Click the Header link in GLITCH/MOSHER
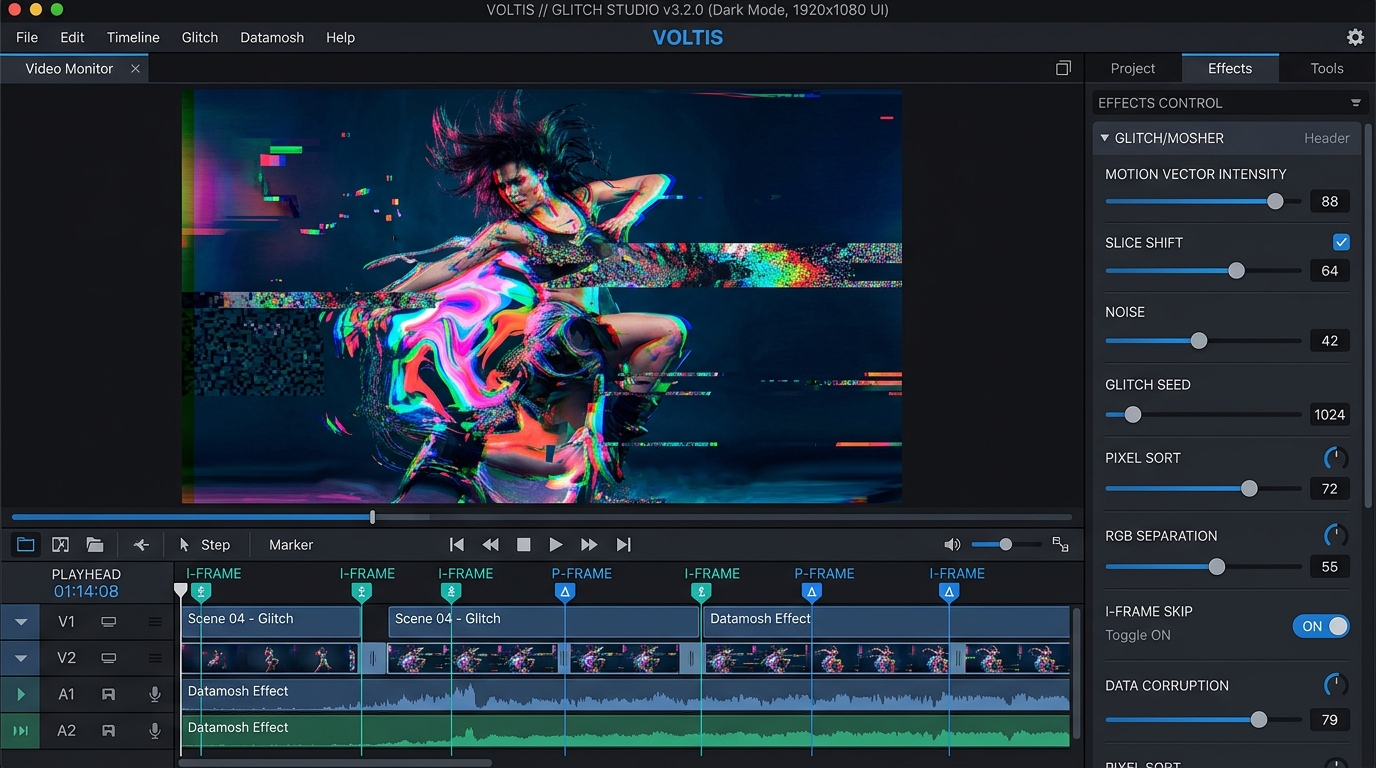Viewport: 1376px width, 768px height. [1327, 138]
